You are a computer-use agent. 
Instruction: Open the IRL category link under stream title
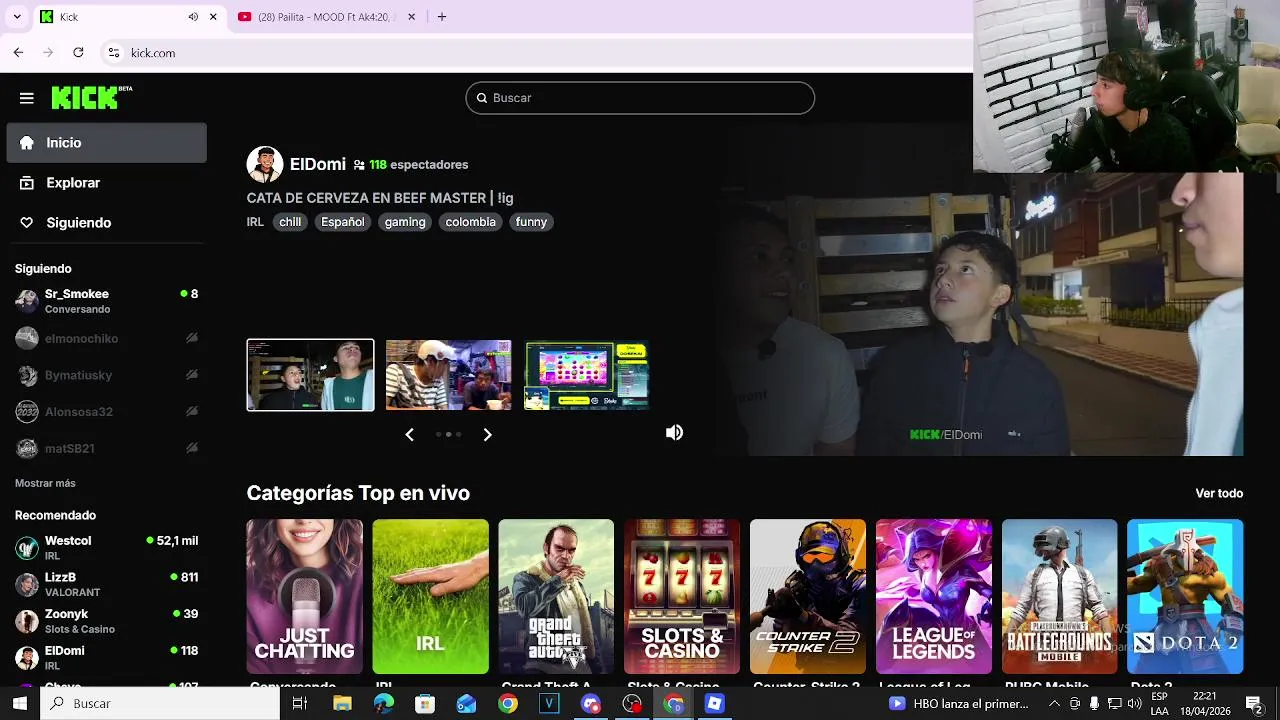point(255,222)
